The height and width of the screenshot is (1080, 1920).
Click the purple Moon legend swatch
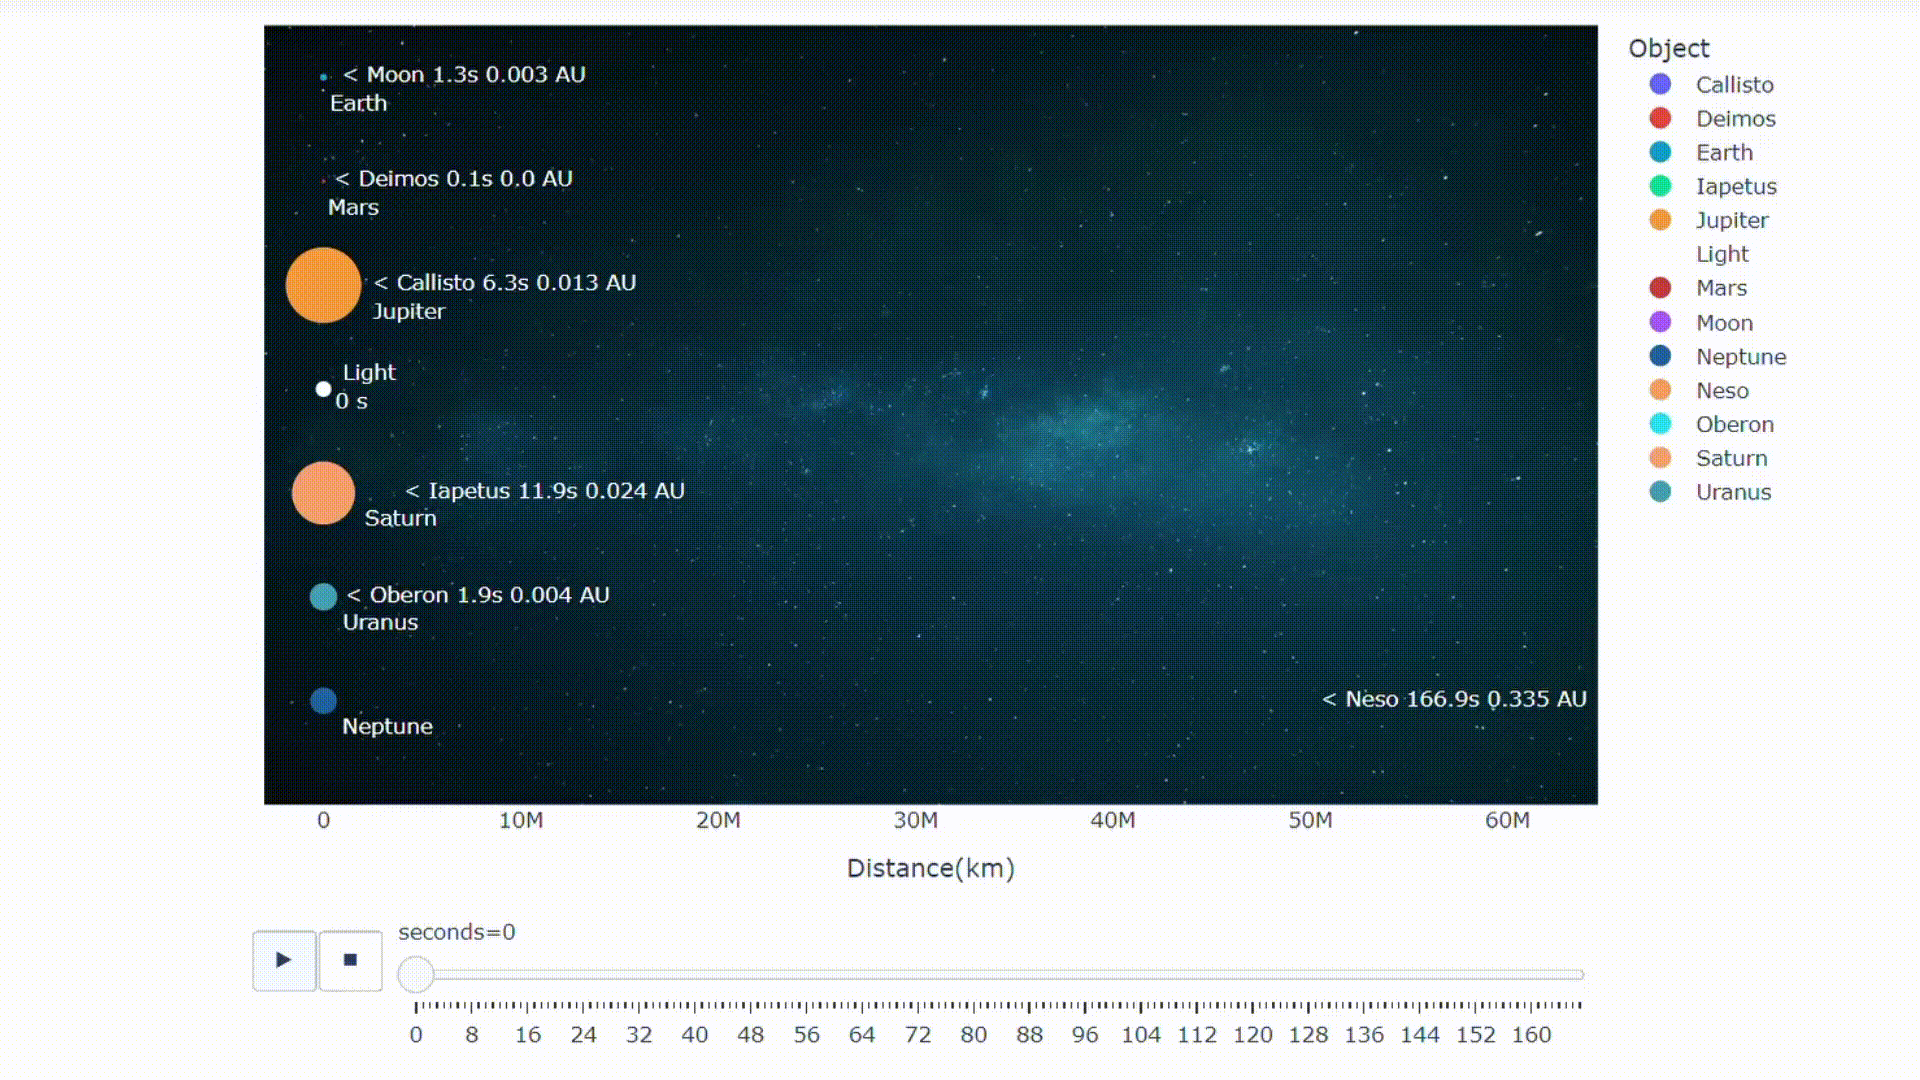click(x=1660, y=322)
